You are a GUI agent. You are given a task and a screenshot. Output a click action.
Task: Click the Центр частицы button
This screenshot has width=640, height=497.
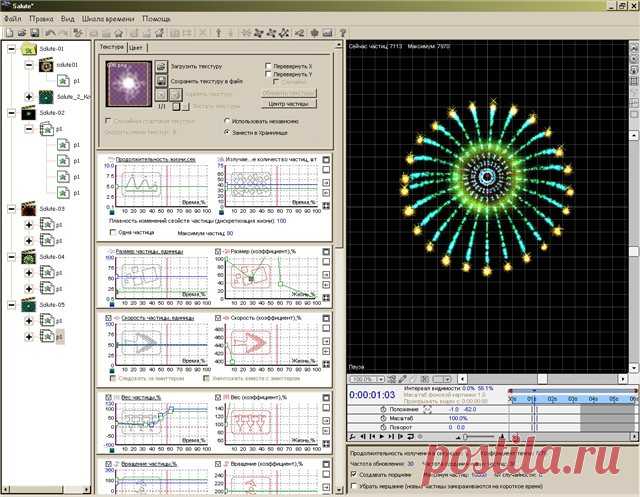point(288,104)
